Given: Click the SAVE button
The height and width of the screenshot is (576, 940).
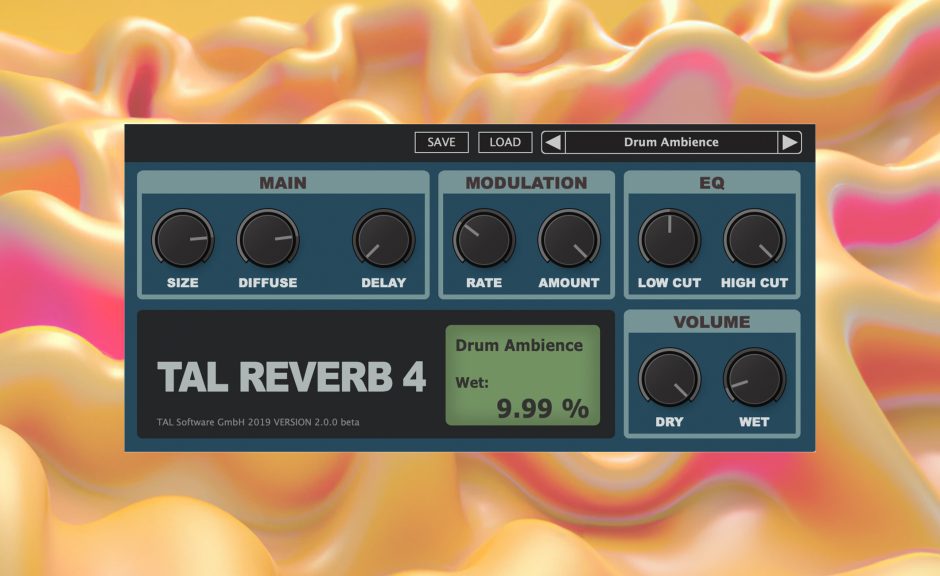Looking at the screenshot, I should point(440,142).
